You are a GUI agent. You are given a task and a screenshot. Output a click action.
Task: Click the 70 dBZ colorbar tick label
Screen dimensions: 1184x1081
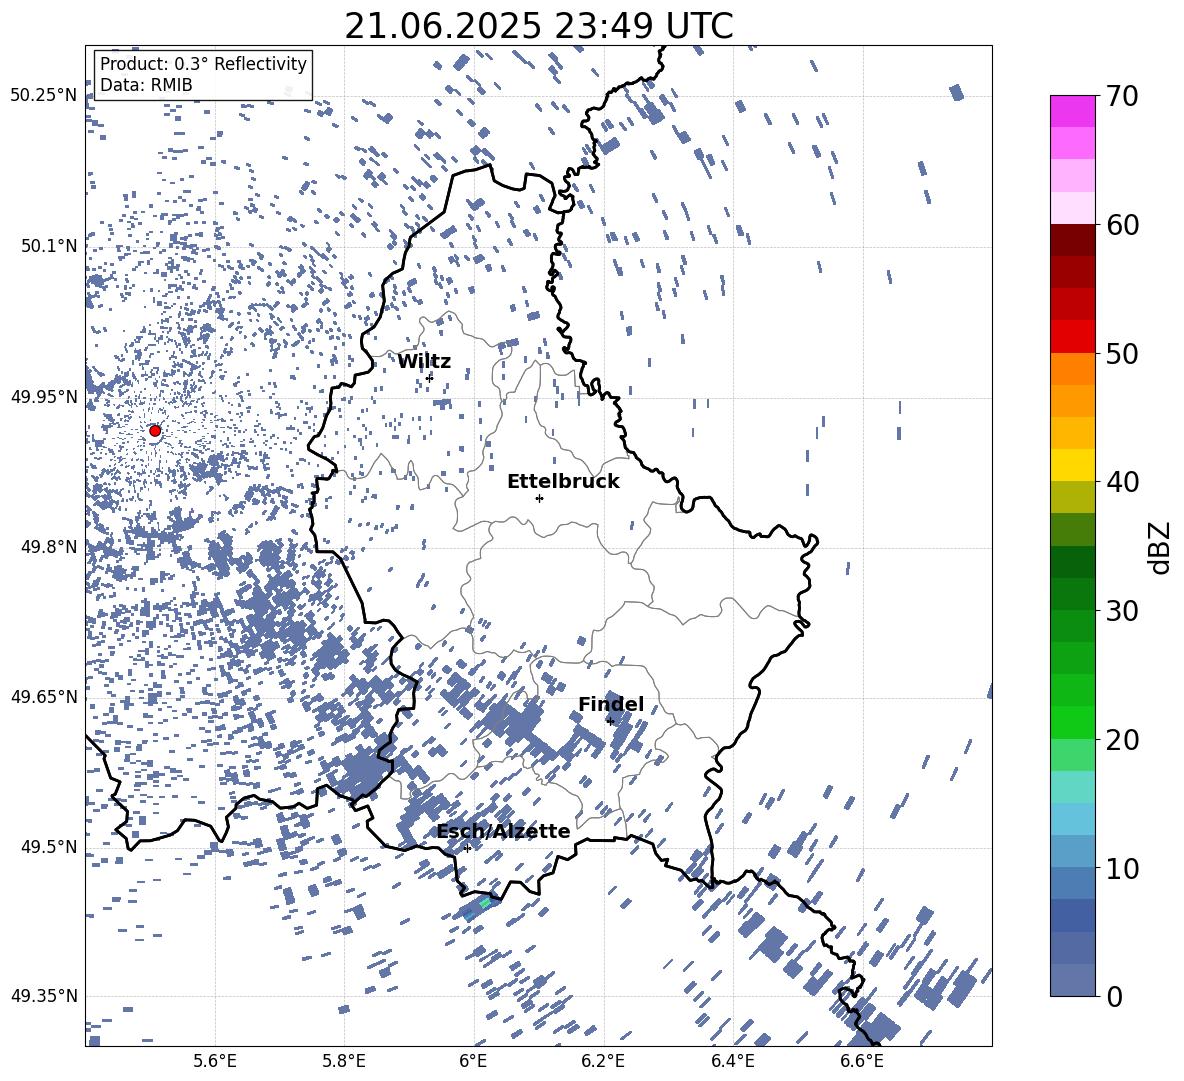[x=1122, y=96]
